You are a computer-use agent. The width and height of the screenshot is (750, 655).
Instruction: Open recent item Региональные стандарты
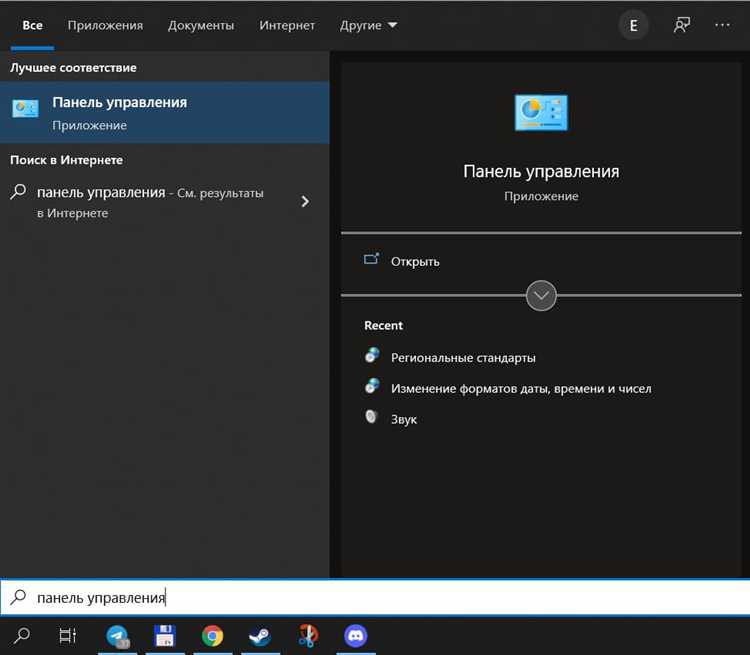click(463, 358)
